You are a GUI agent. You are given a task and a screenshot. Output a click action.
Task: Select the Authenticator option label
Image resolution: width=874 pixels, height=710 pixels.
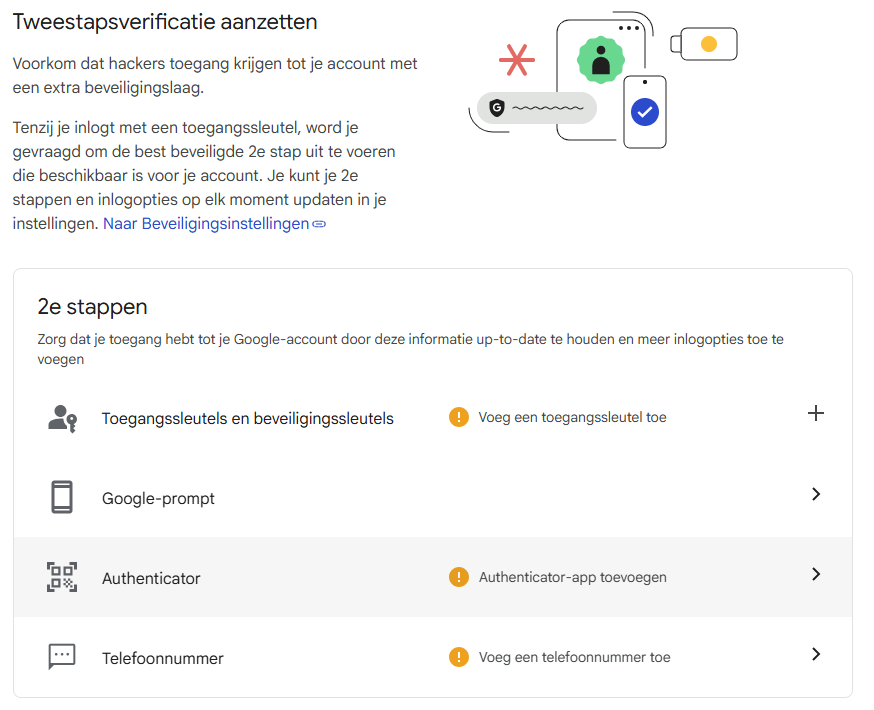click(x=151, y=578)
